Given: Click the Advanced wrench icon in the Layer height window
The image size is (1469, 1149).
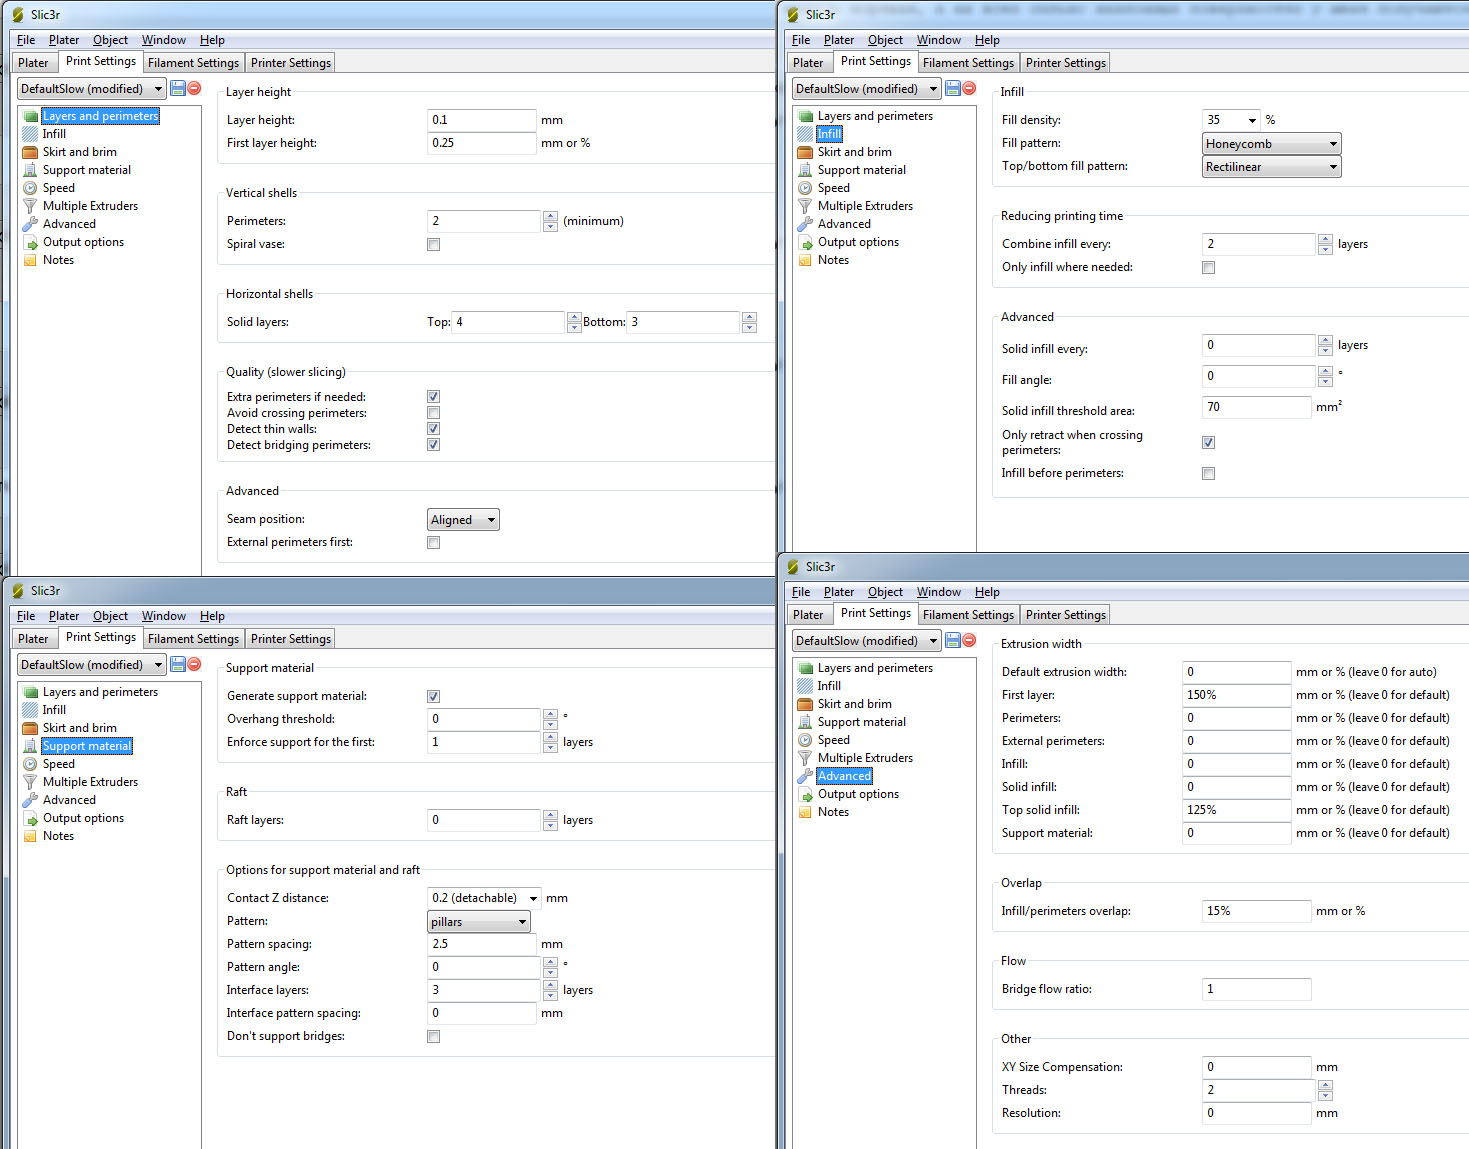Looking at the screenshot, I should click(30, 224).
